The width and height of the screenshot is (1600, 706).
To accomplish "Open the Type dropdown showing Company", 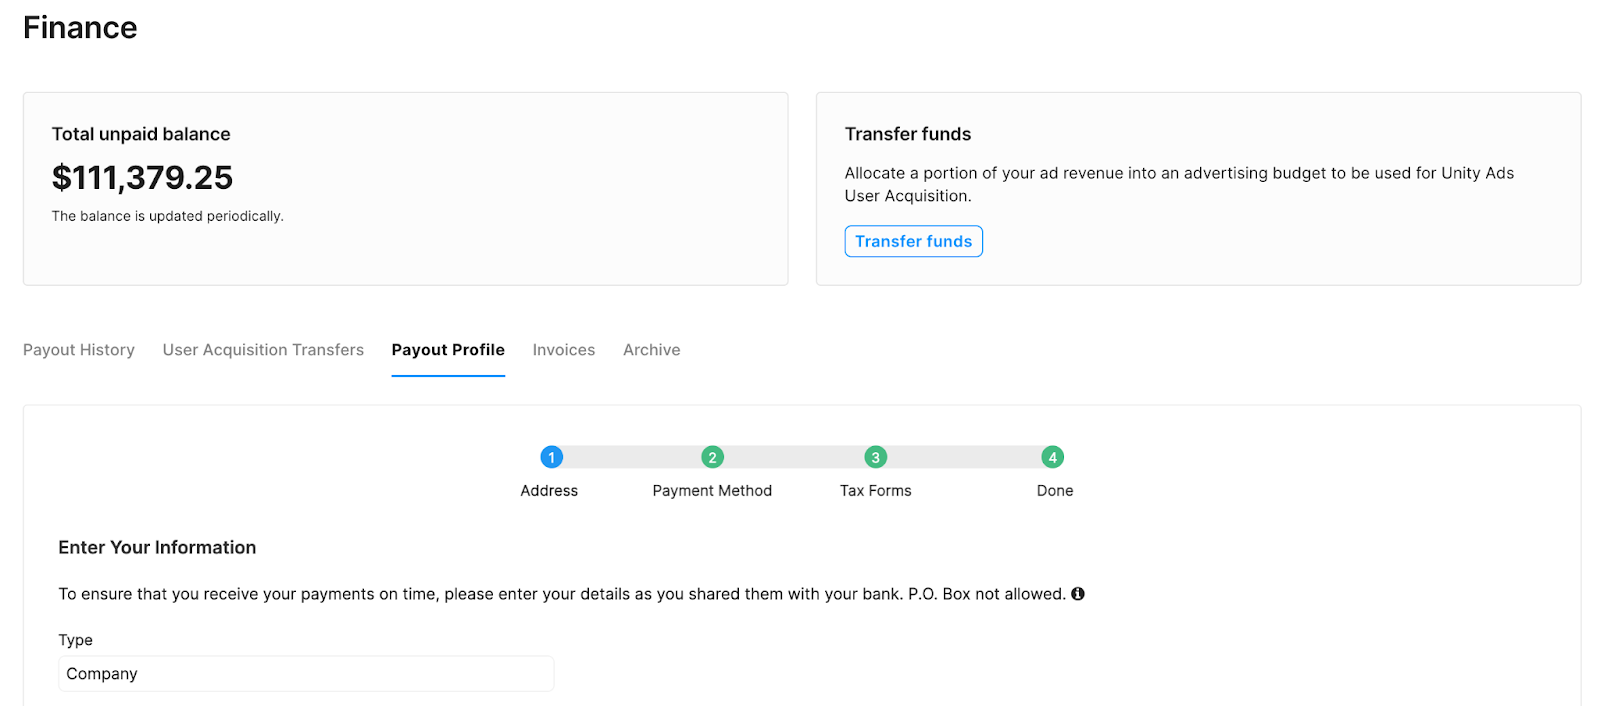I will tap(305, 674).
